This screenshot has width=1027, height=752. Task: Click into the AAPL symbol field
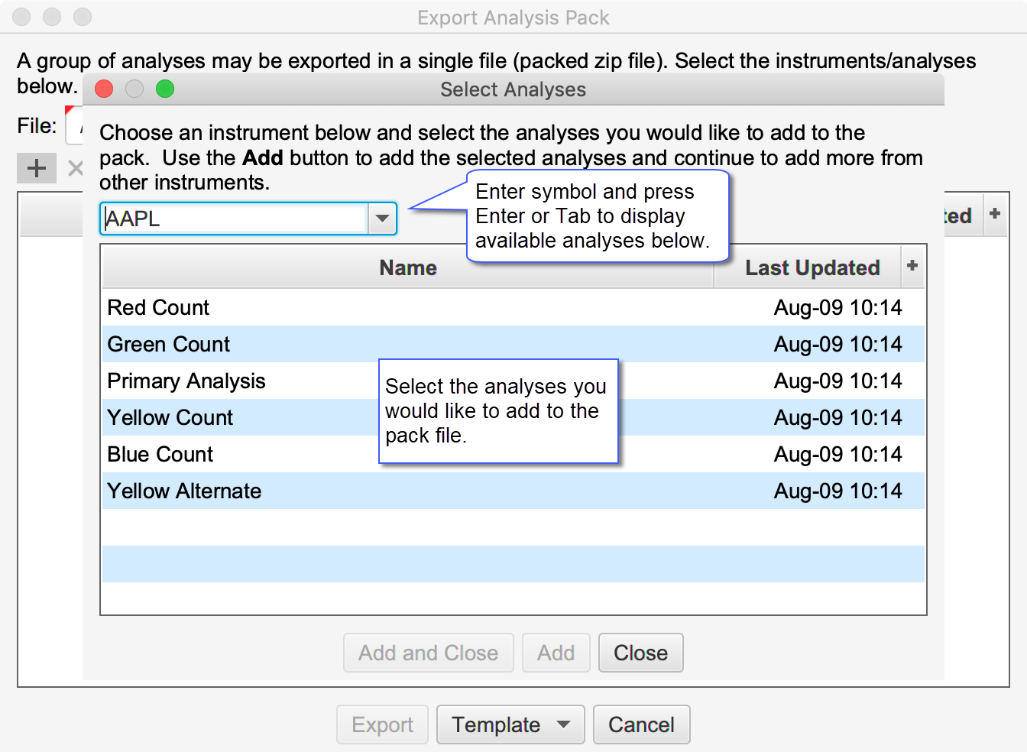point(234,219)
